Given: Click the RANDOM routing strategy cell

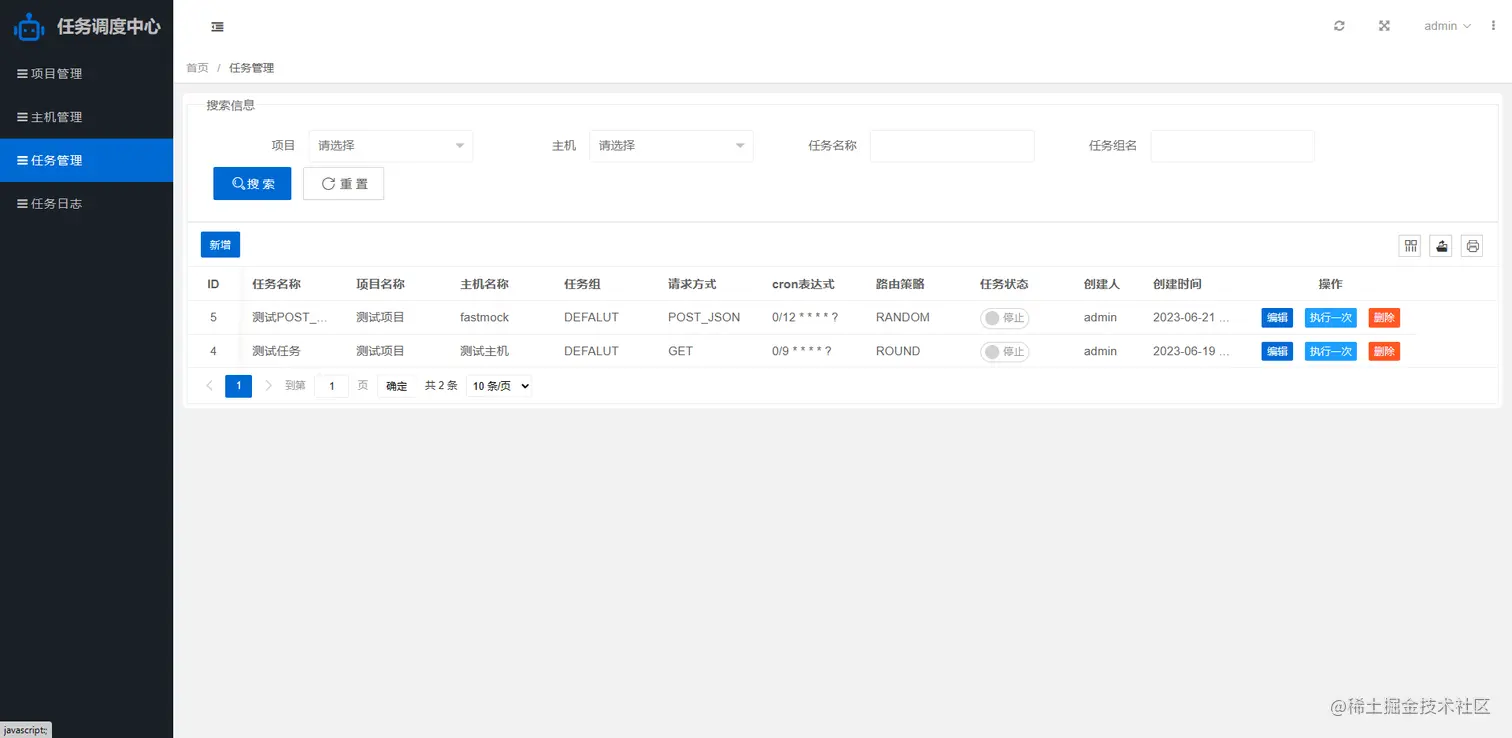Looking at the screenshot, I should [903, 318].
